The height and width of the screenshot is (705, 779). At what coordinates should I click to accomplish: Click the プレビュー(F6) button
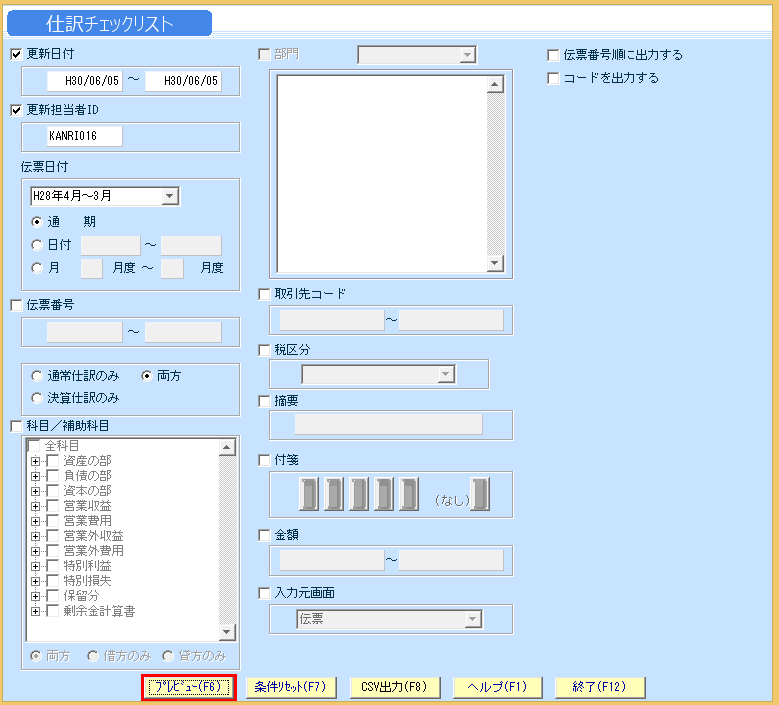(189, 688)
